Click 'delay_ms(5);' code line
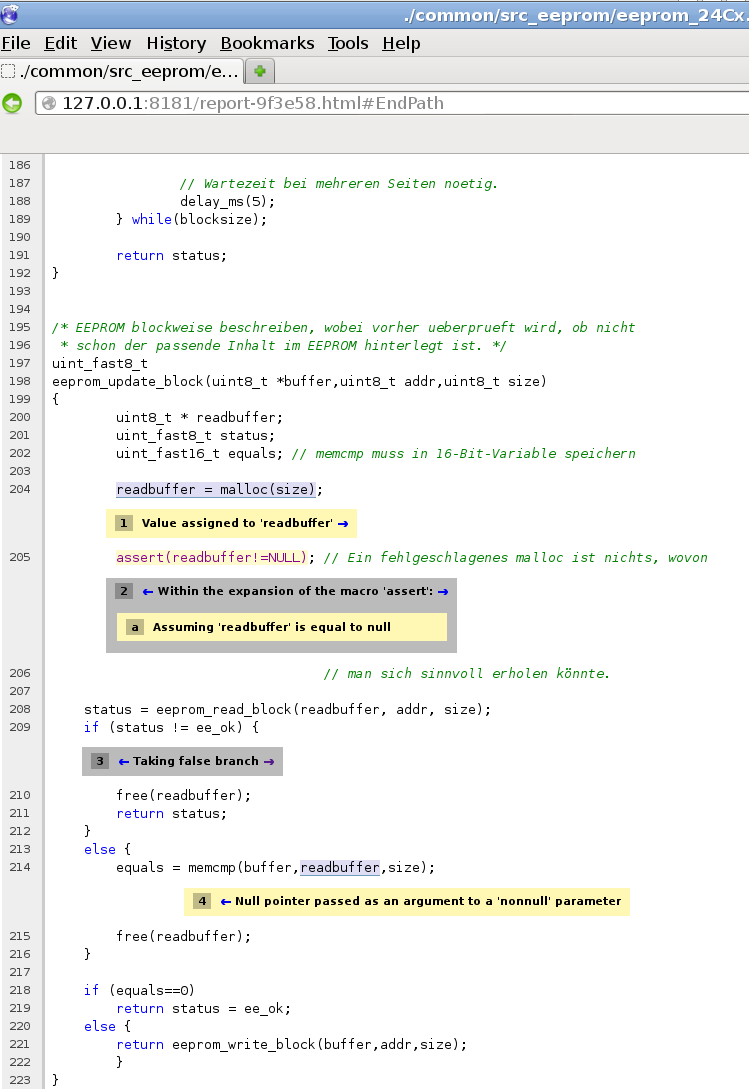The height and width of the screenshot is (1089, 749). [228, 201]
